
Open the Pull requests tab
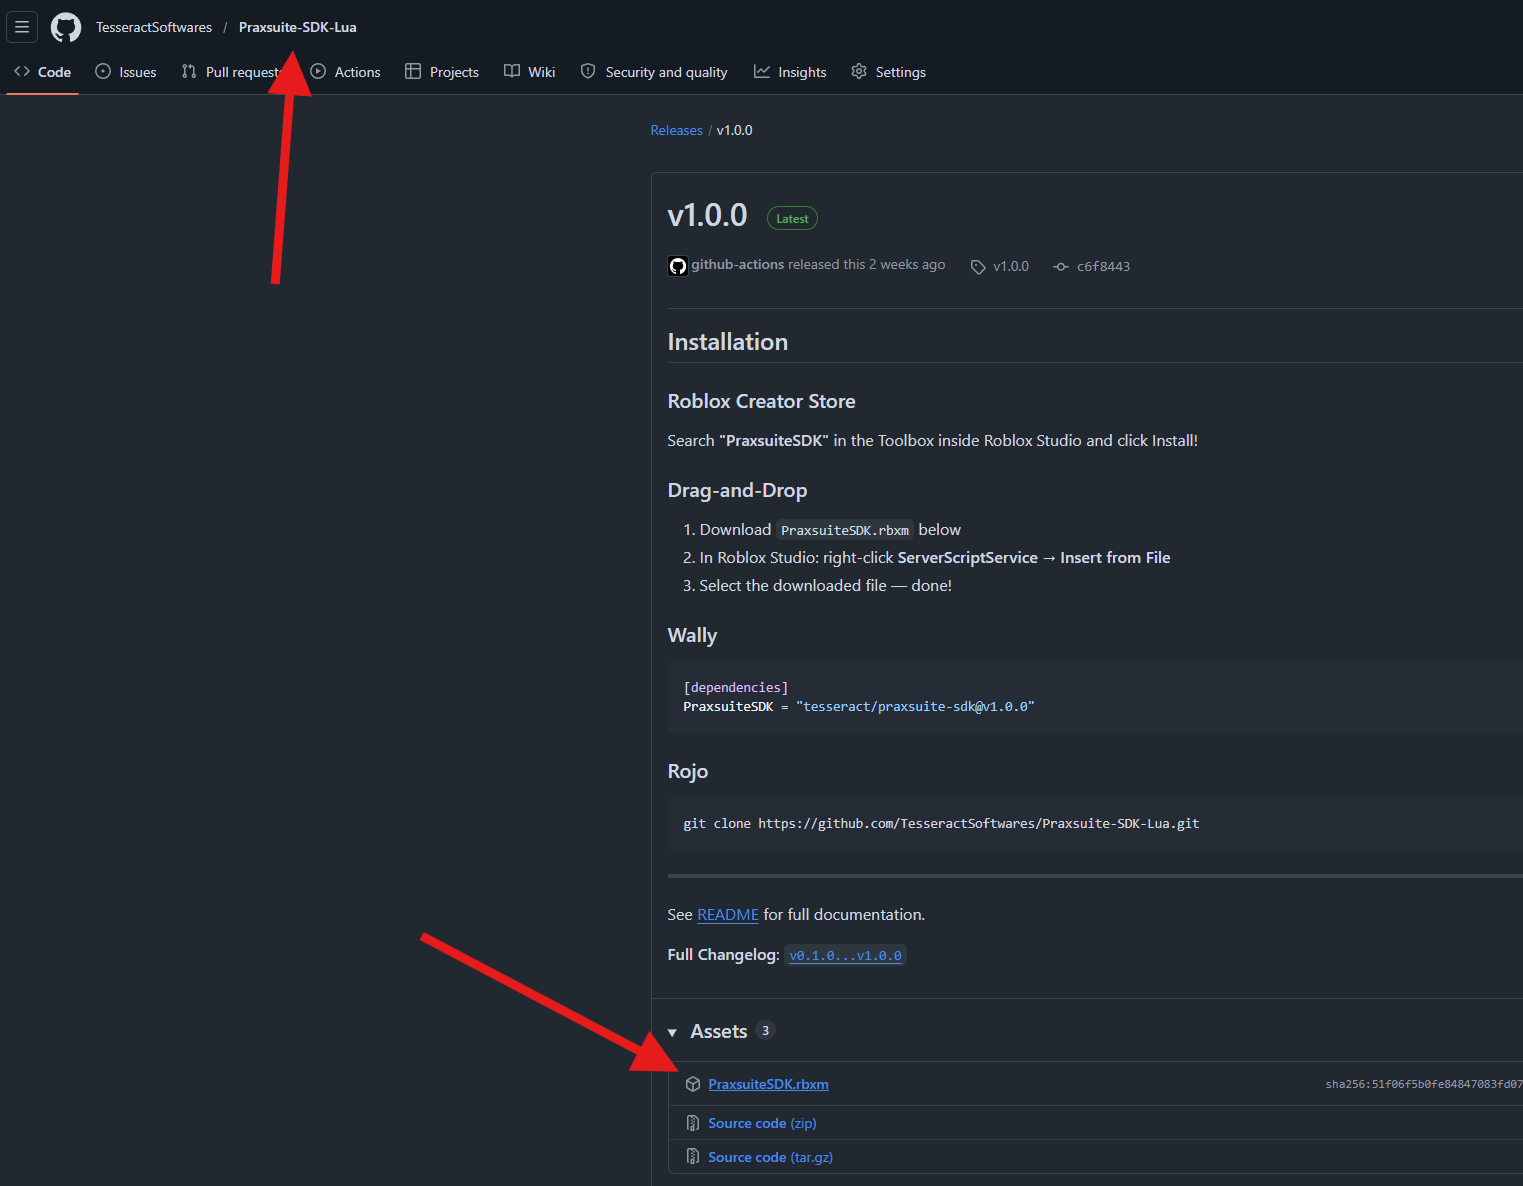[x=231, y=72]
